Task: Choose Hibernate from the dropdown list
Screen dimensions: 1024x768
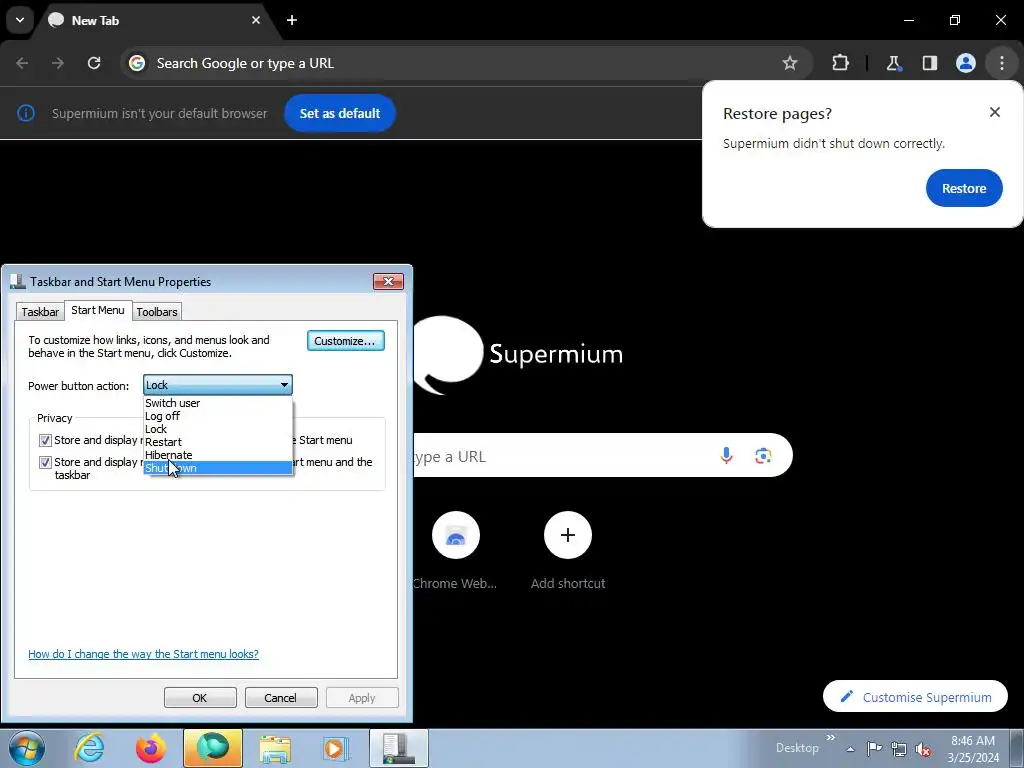Action: (x=218, y=455)
